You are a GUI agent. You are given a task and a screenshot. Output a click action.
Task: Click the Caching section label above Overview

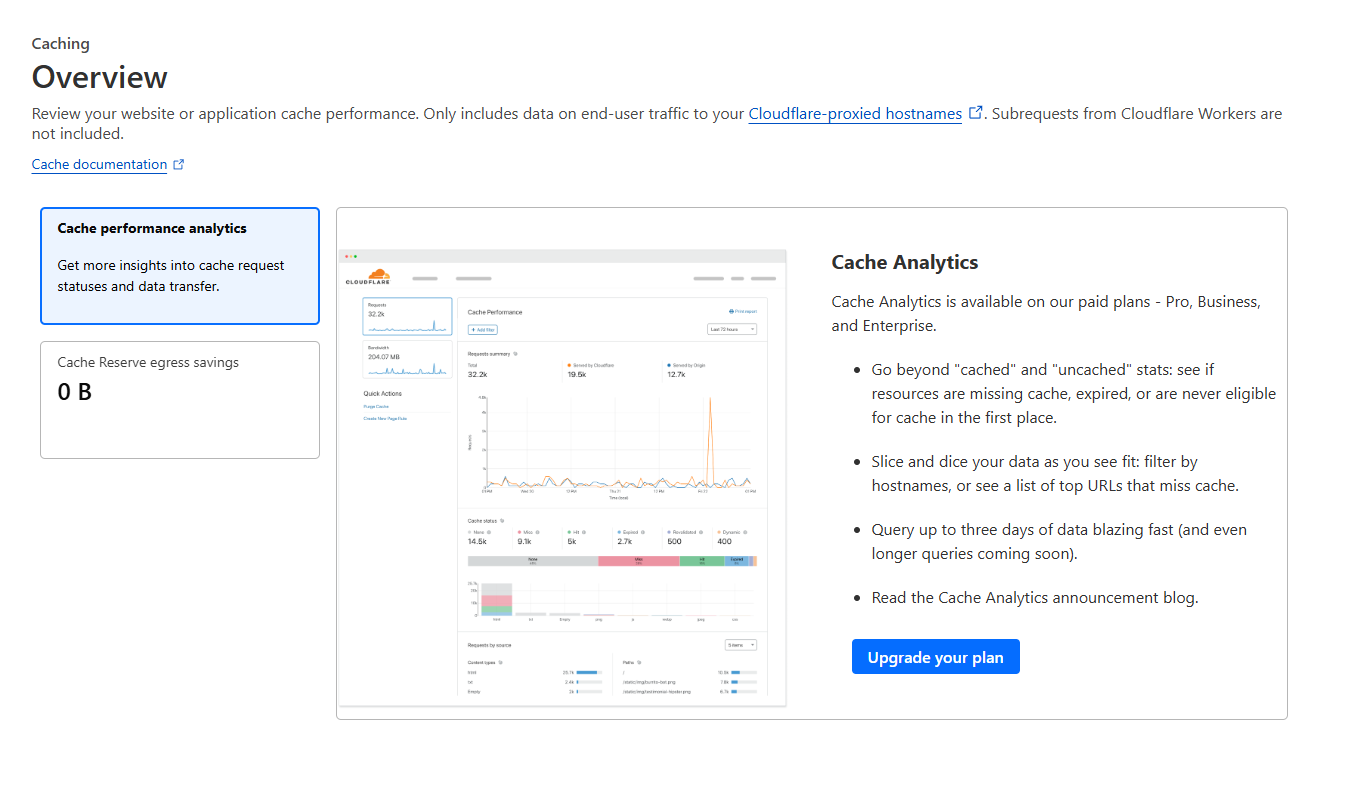(61, 44)
